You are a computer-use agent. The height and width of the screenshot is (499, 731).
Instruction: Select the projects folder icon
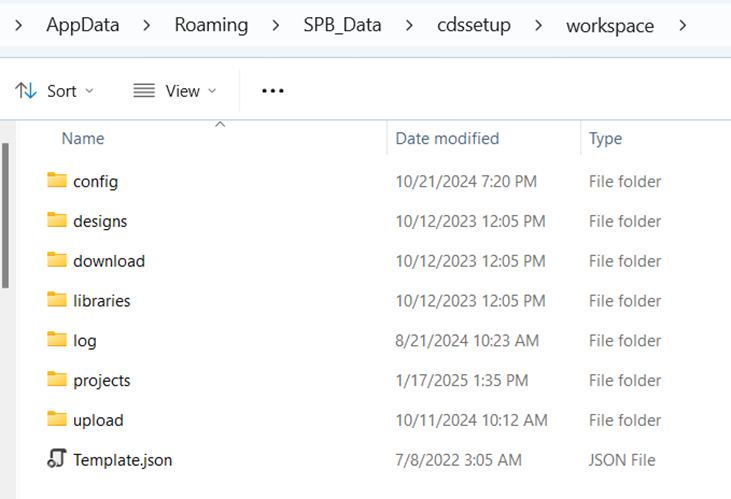56,380
